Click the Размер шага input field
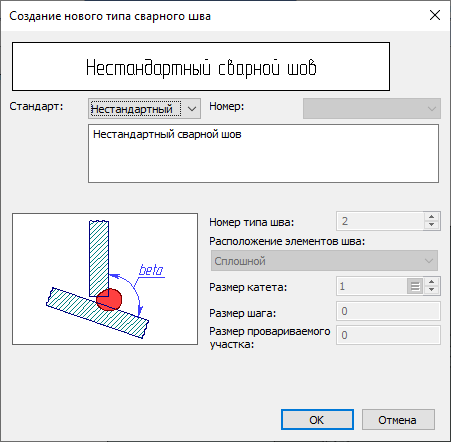Screen dimensions: 451x442 (x=388, y=311)
